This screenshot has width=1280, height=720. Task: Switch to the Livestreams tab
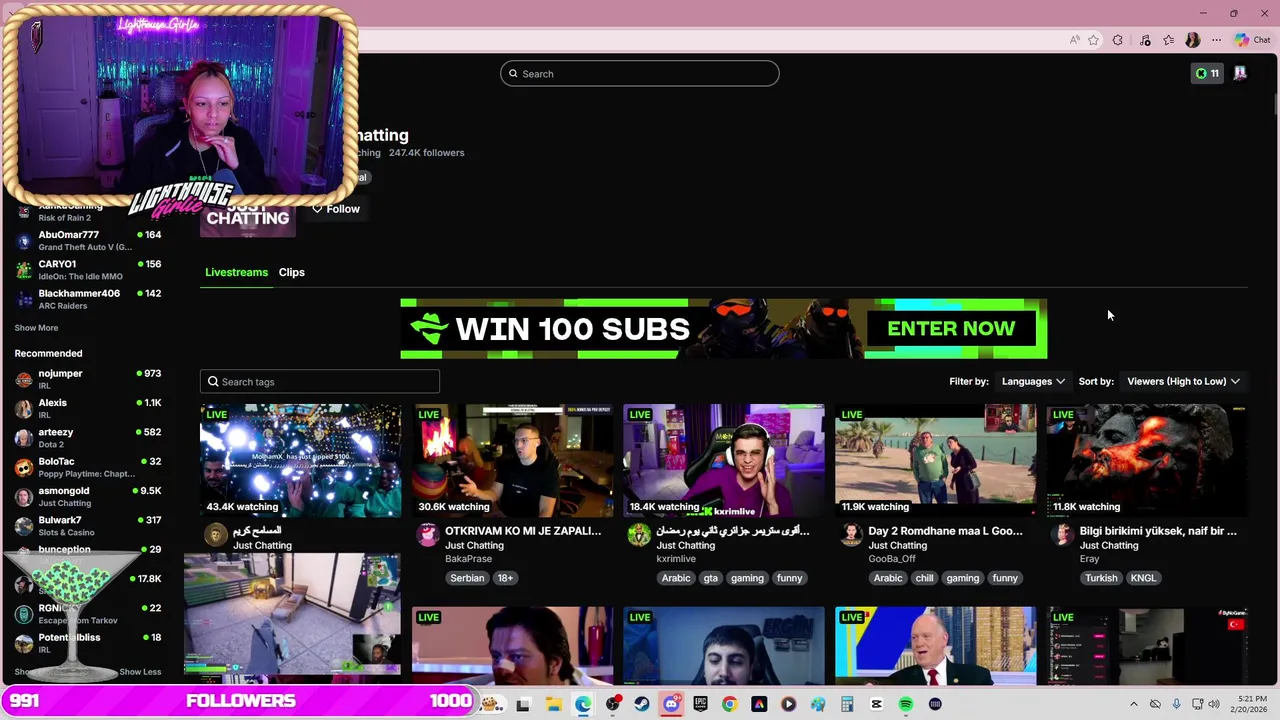click(x=236, y=272)
